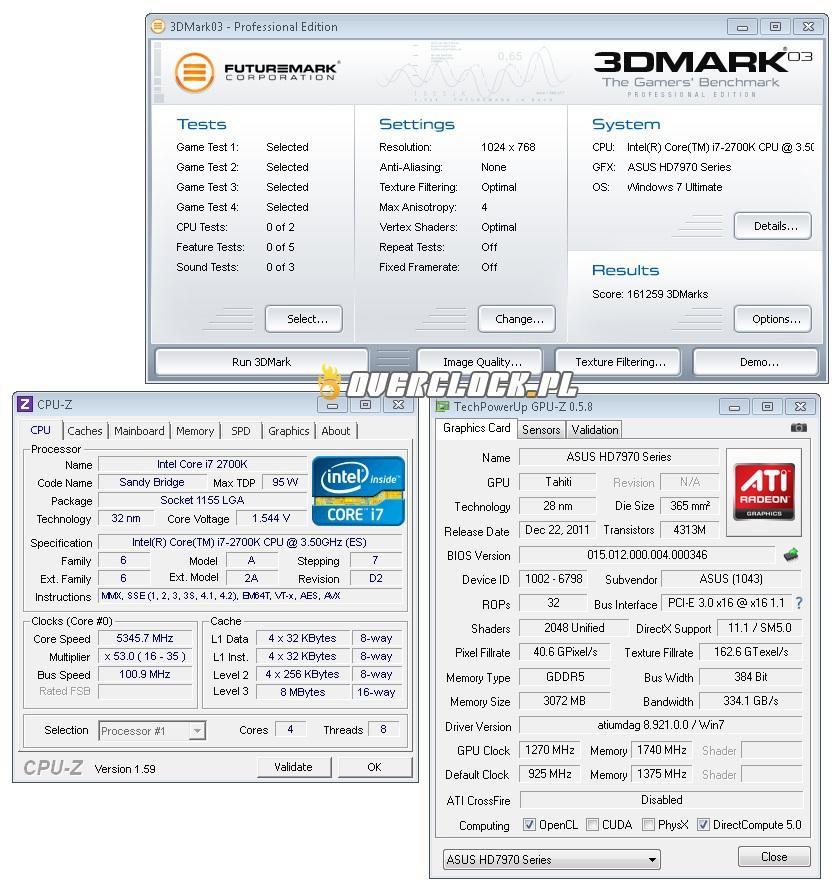The image size is (832, 880).
Task: Click the GPU-Z screenshot camera icon
Action: coord(798,428)
